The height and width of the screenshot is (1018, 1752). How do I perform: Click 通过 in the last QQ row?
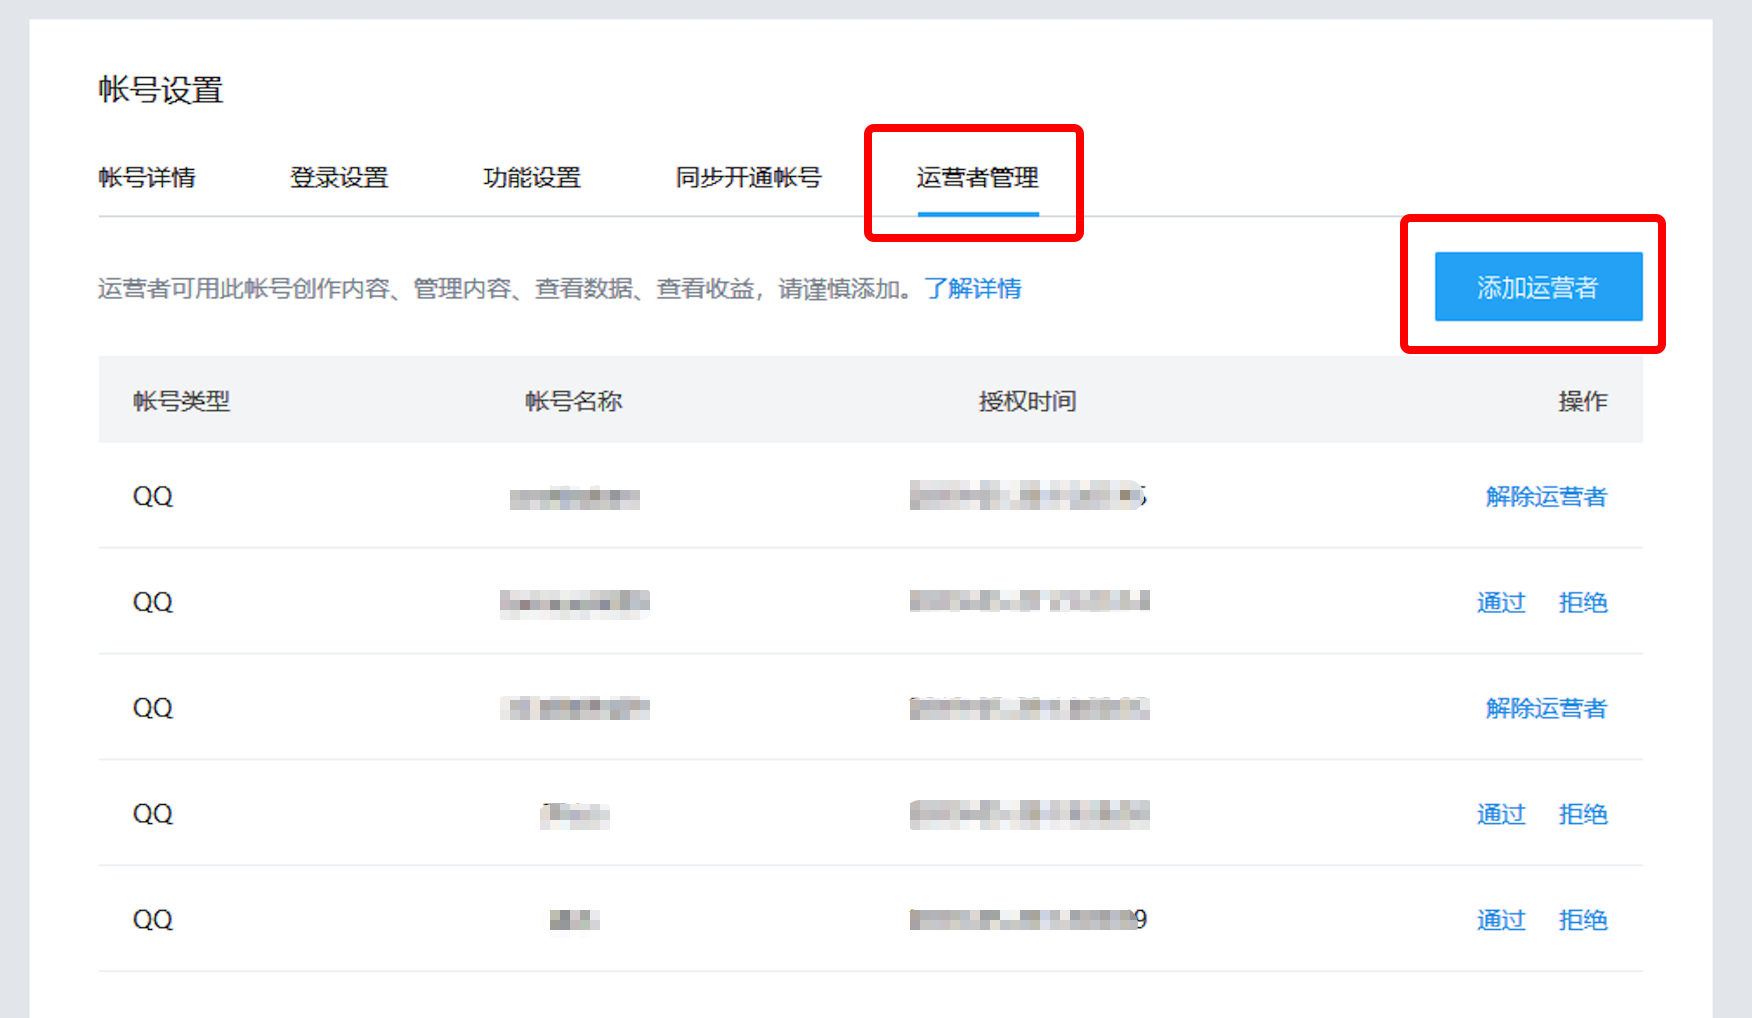(1501, 920)
